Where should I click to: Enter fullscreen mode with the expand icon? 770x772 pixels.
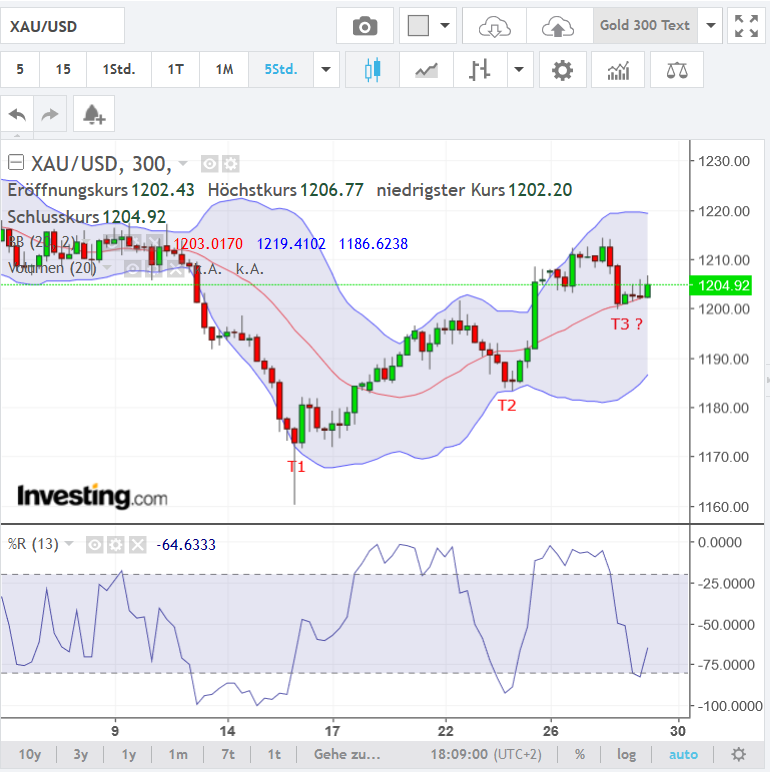[745, 26]
